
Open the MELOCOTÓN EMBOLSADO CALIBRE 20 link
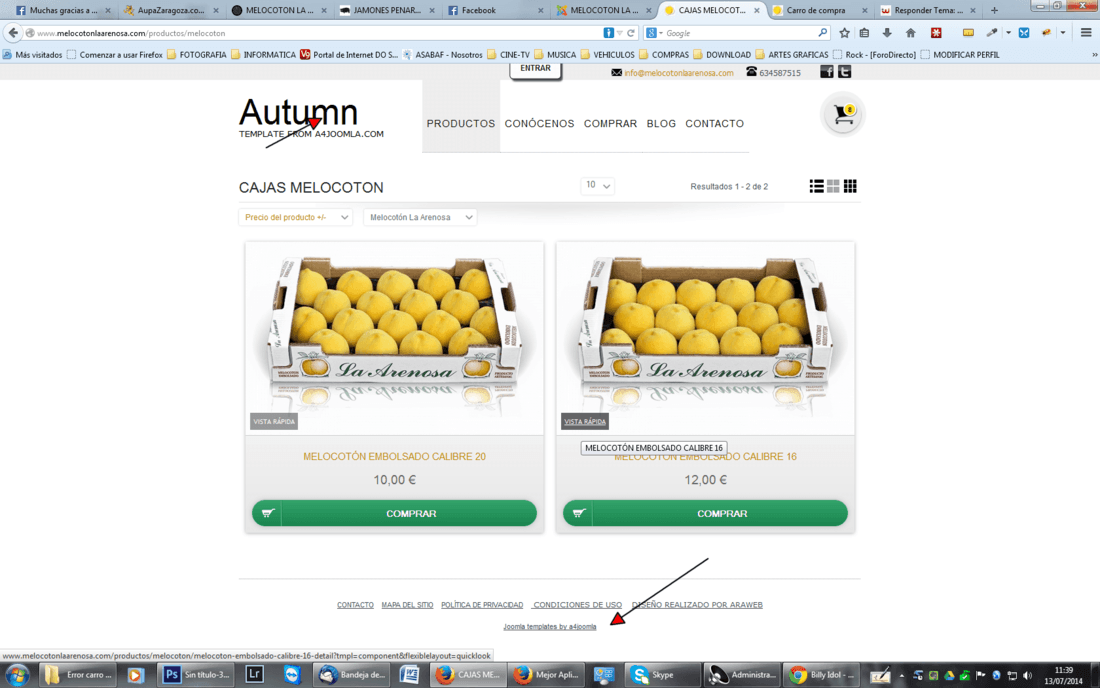click(394, 457)
